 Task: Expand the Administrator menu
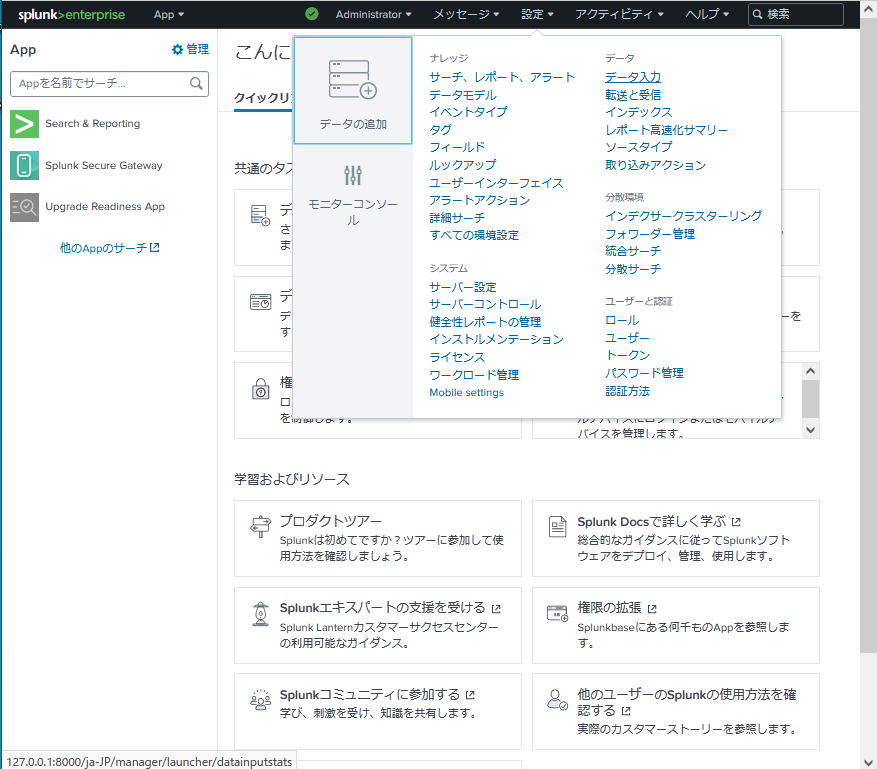pyautogui.click(x=373, y=15)
